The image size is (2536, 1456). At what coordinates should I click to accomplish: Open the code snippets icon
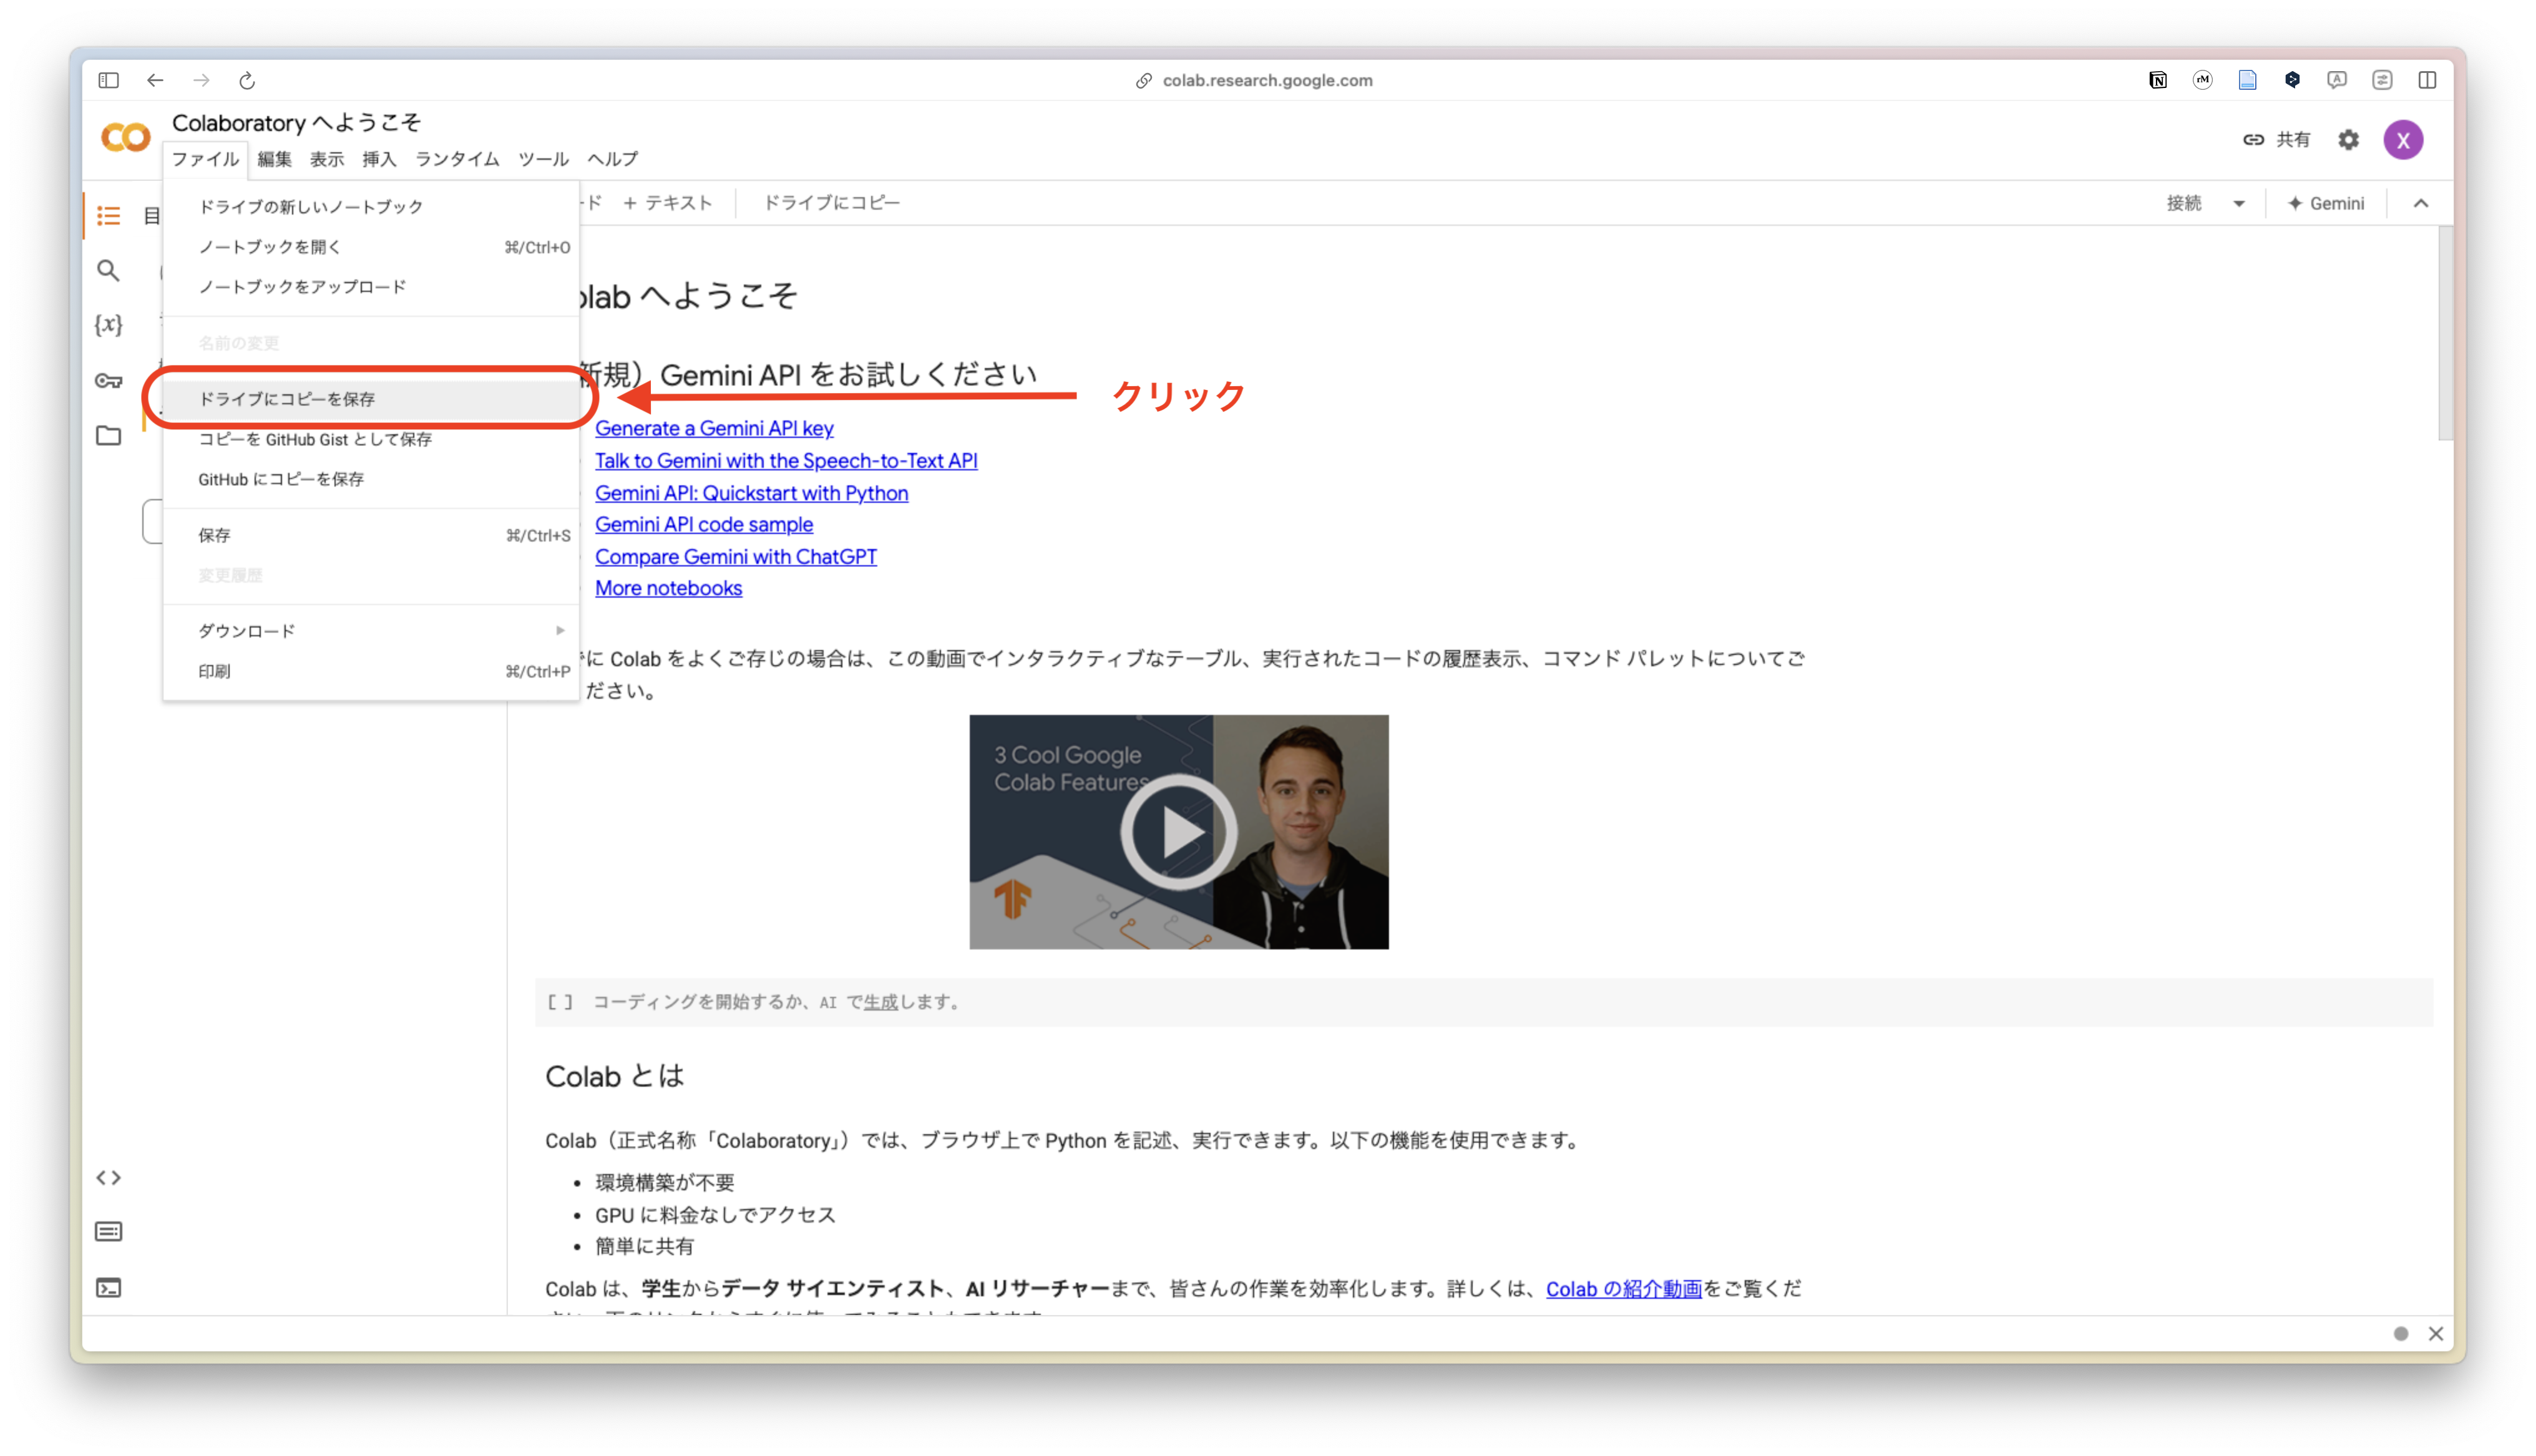[108, 1177]
